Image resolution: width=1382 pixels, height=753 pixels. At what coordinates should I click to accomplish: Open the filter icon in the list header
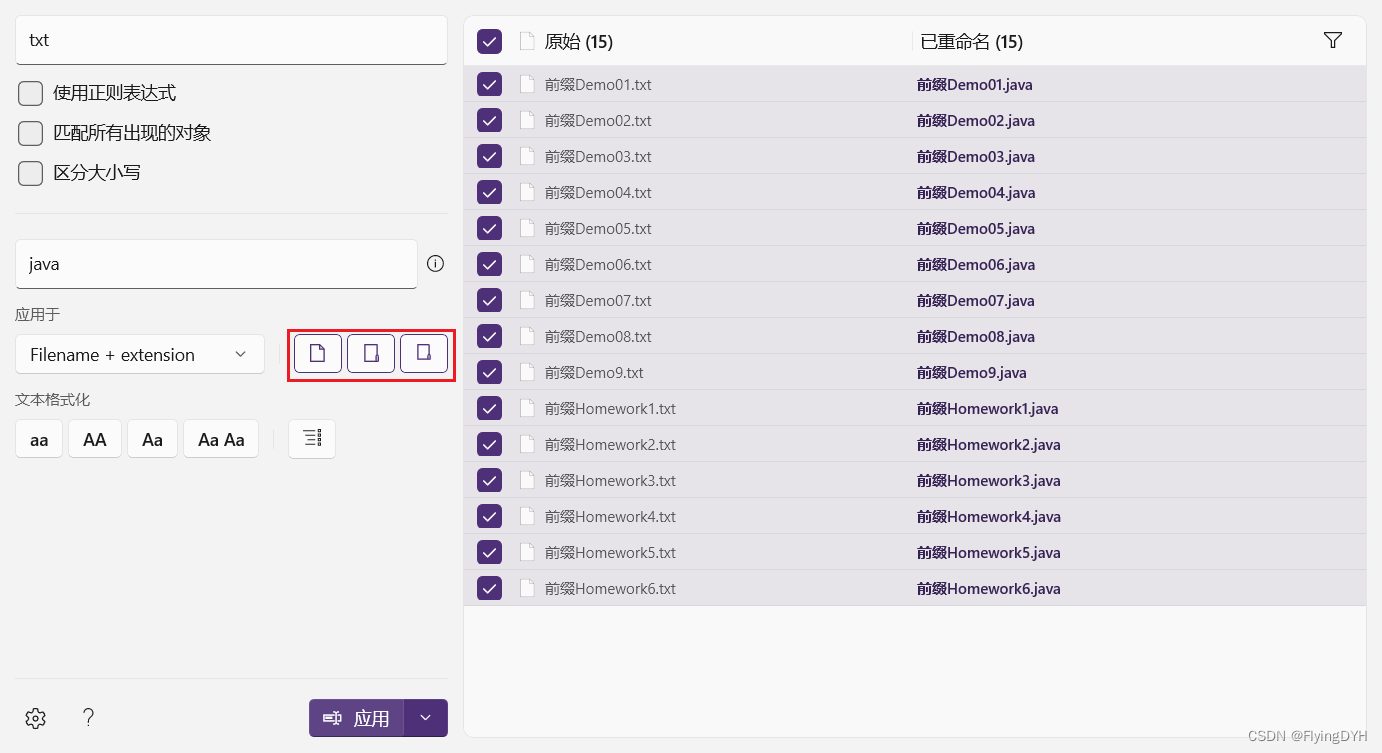point(1332,40)
